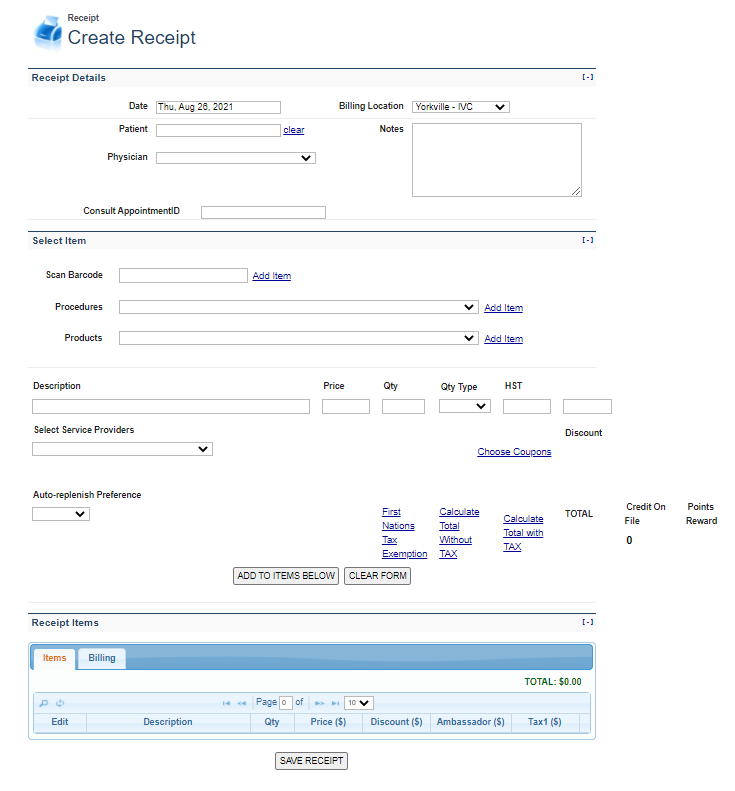Viewport: 735px width, 791px height.
Task: Collapse the Receipt Details section
Action: [x=587, y=77]
